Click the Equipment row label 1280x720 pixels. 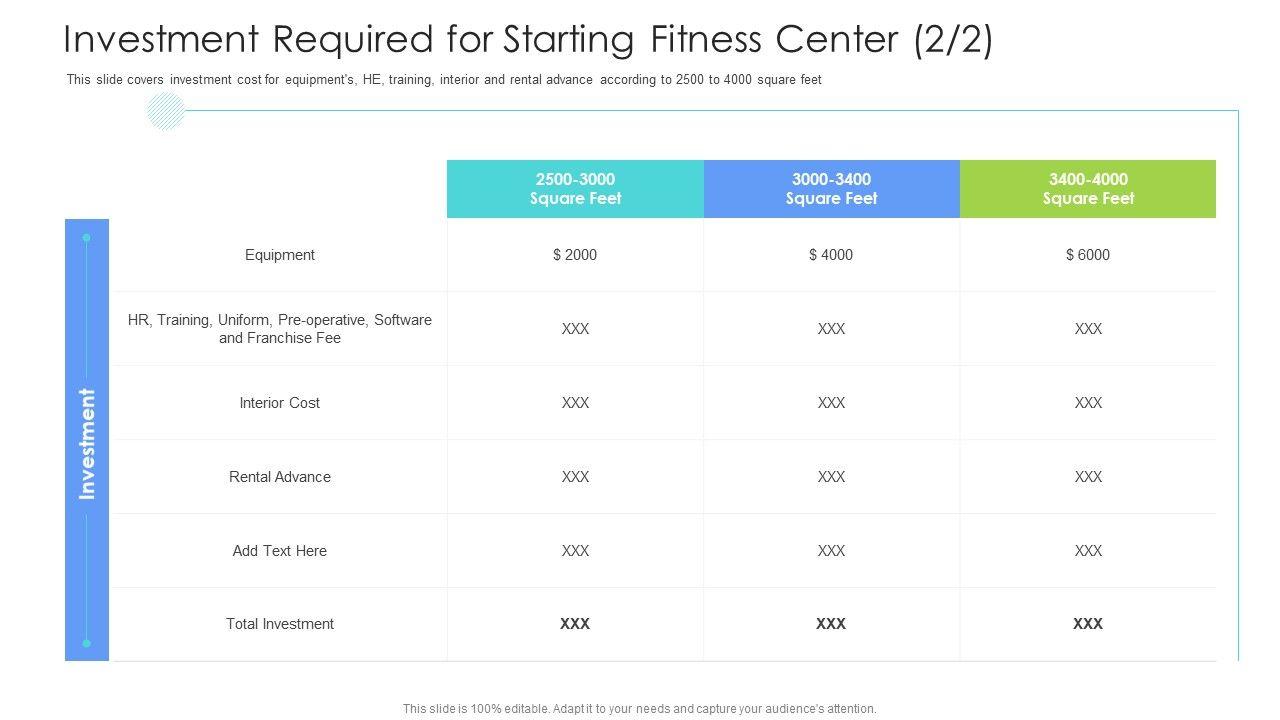(x=280, y=255)
